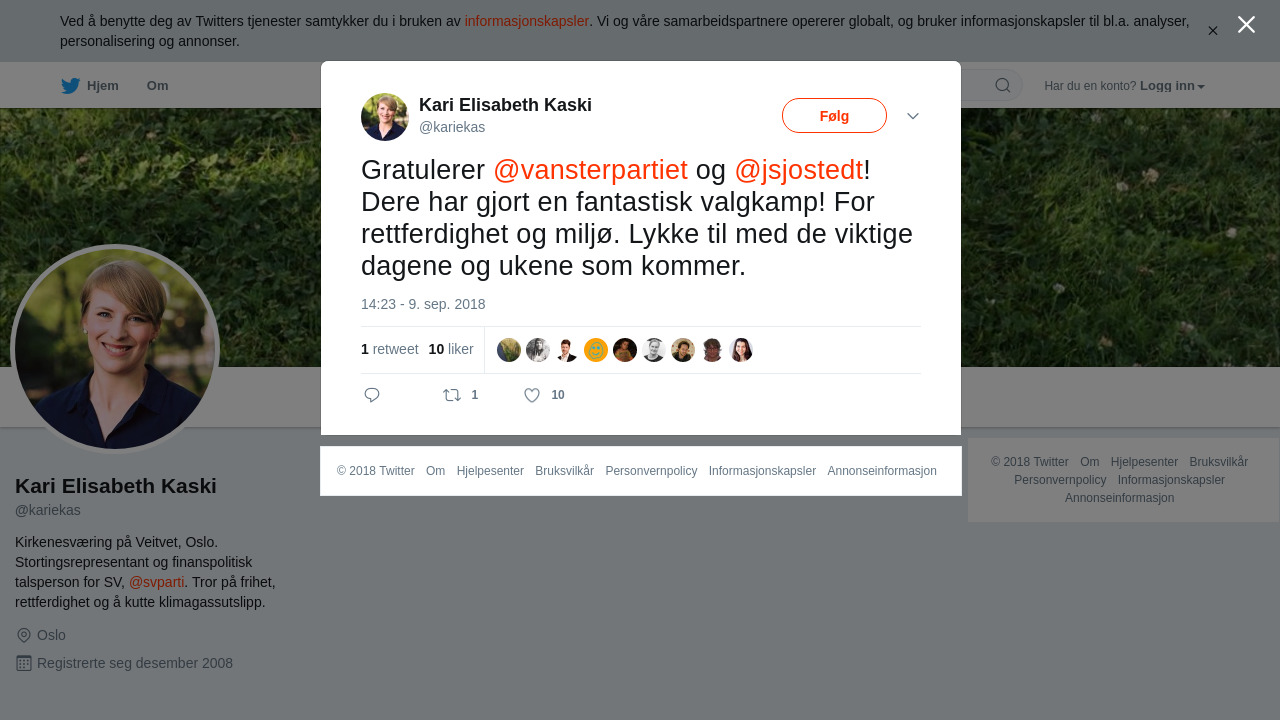
Task: Dismiss the cookie notice small X
Action: (x=1213, y=31)
